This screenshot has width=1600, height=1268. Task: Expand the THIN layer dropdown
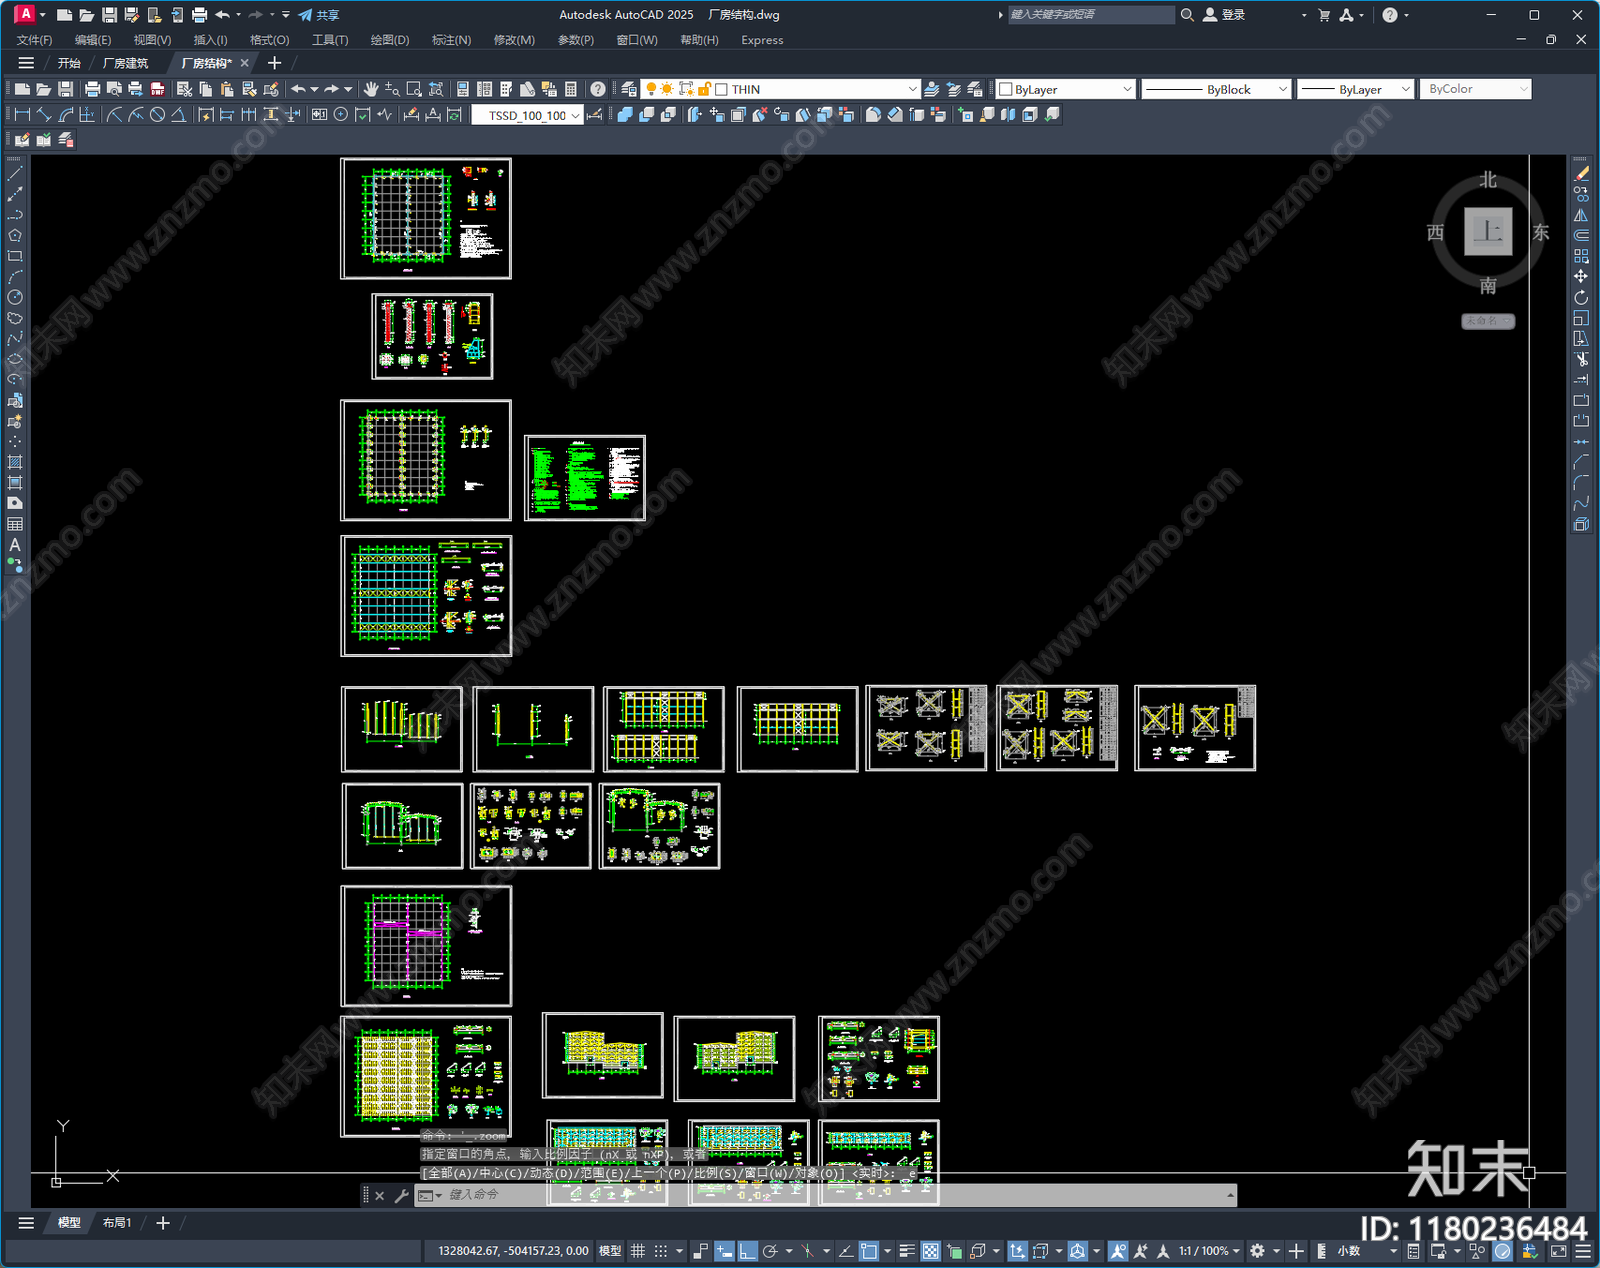(912, 89)
